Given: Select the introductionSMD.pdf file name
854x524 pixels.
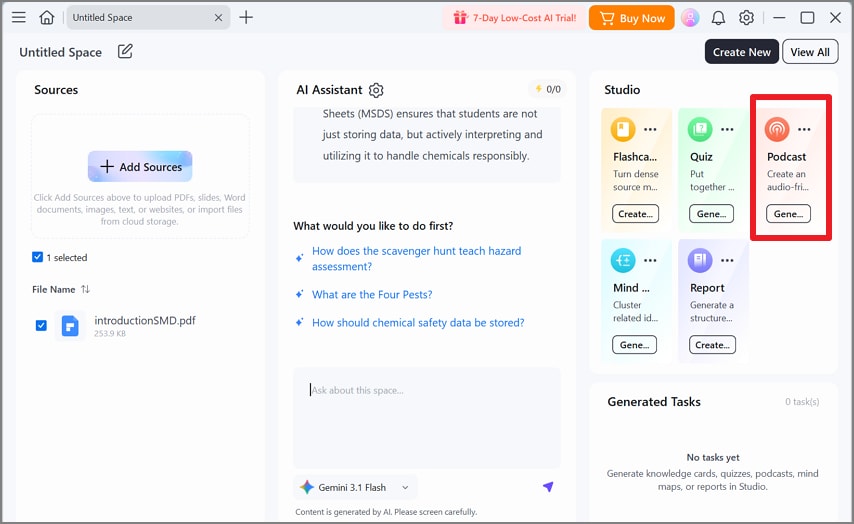Looking at the screenshot, I should (145, 320).
